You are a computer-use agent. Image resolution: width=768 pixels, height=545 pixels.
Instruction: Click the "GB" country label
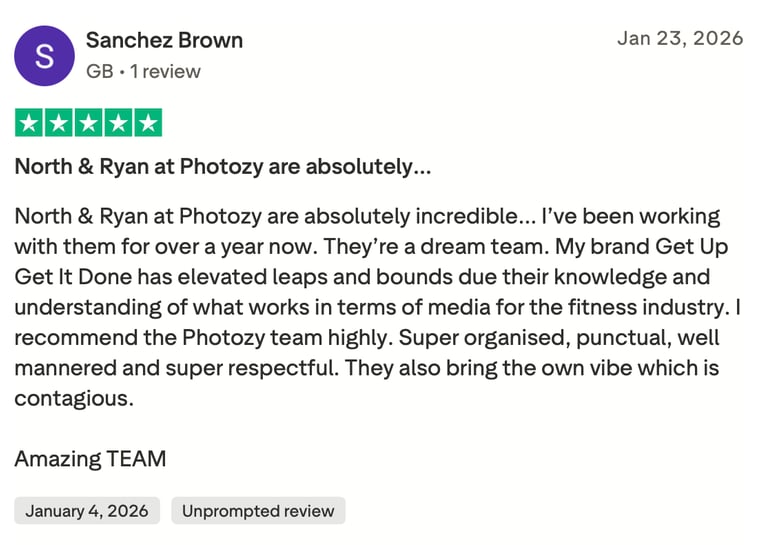point(99,71)
